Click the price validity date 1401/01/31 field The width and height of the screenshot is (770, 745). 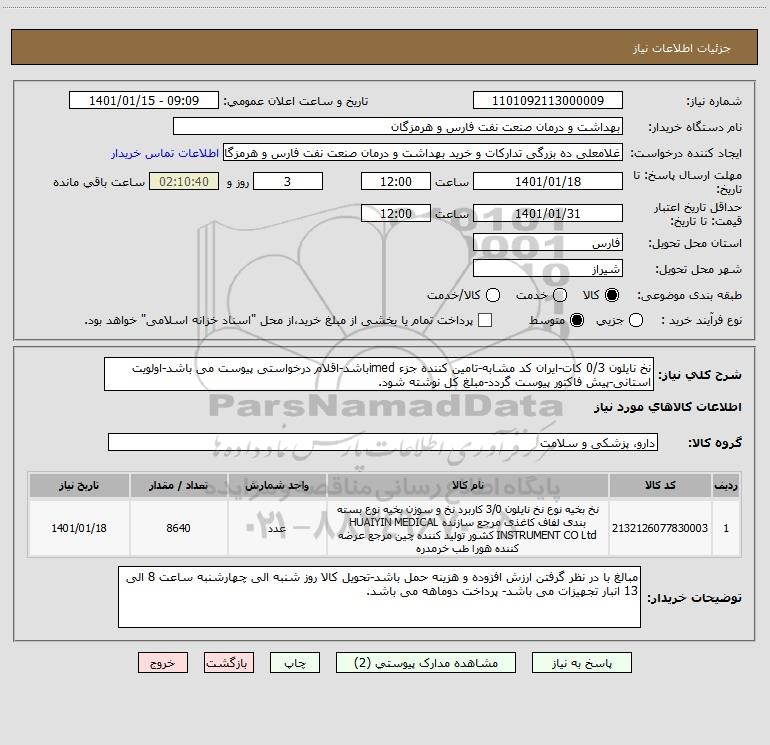[548, 213]
